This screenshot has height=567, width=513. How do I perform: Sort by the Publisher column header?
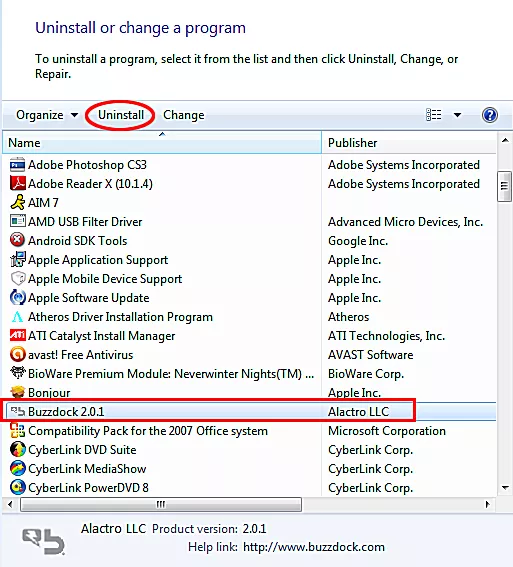[x=409, y=142]
